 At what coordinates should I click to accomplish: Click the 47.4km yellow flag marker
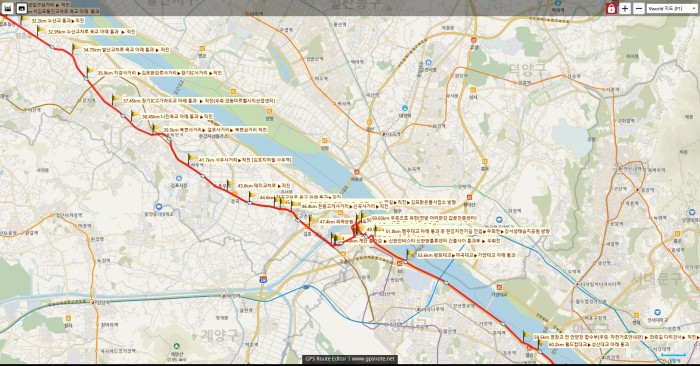[312, 219]
